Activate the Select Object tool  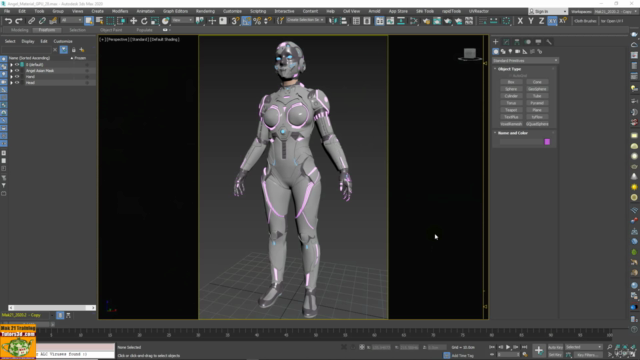tap(89, 21)
